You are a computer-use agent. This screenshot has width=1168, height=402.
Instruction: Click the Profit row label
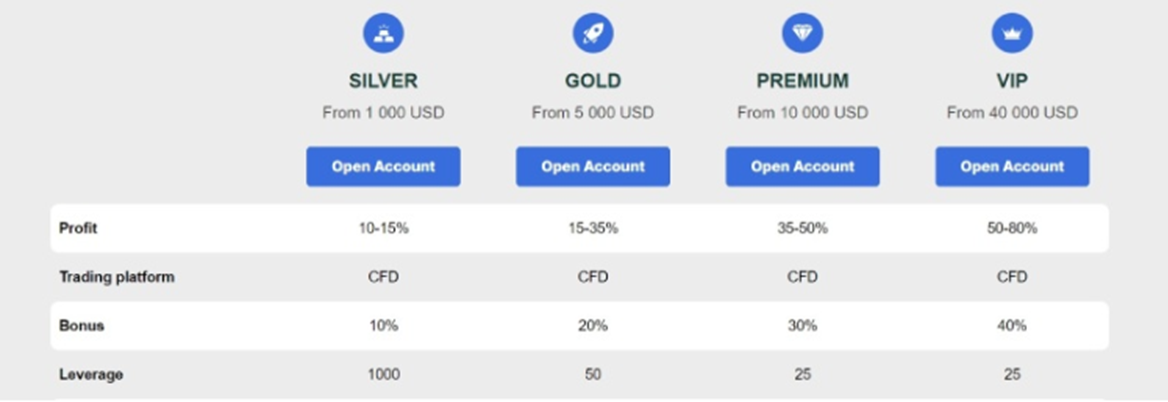tap(78, 228)
